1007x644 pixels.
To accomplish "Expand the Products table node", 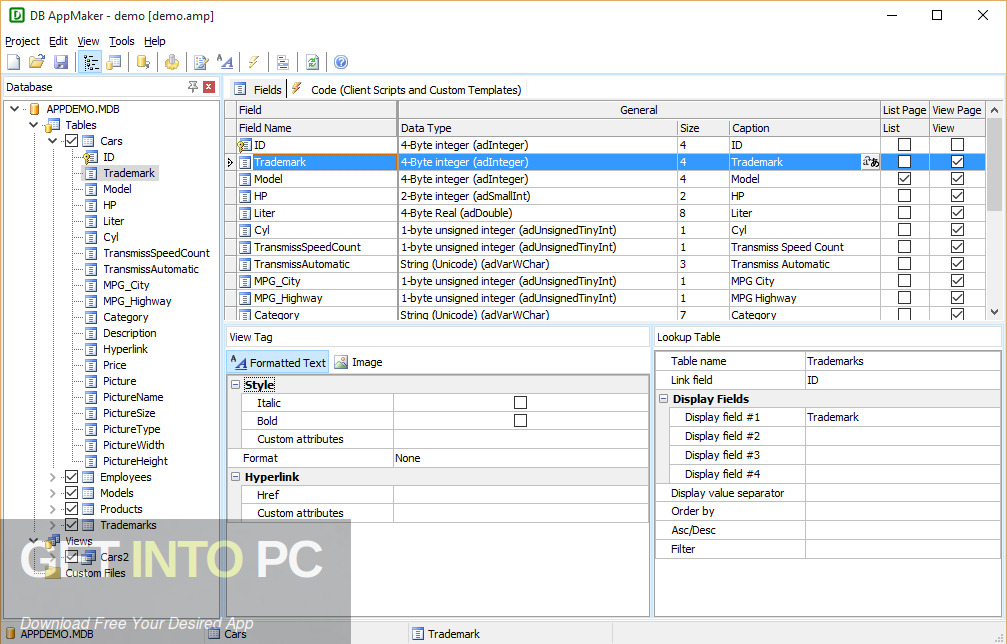I will pyautogui.click(x=53, y=509).
